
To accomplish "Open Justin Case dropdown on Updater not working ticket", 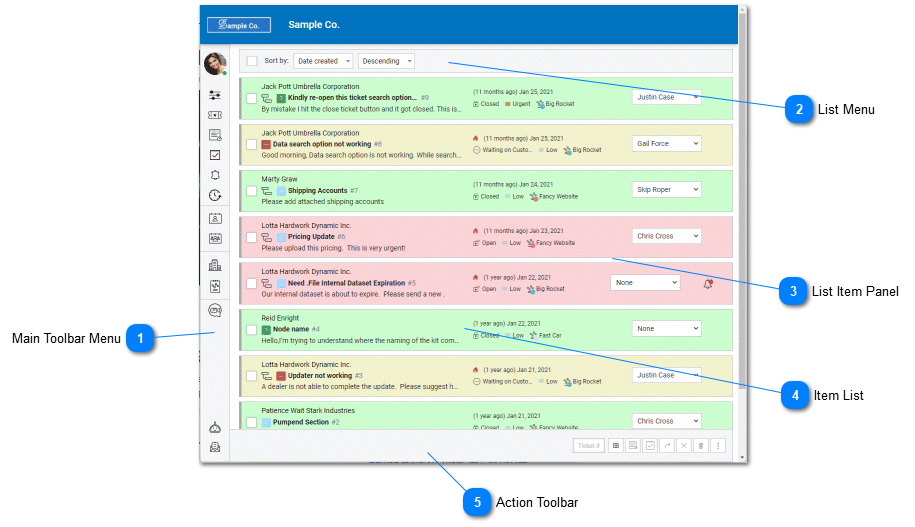I will coord(666,375).
